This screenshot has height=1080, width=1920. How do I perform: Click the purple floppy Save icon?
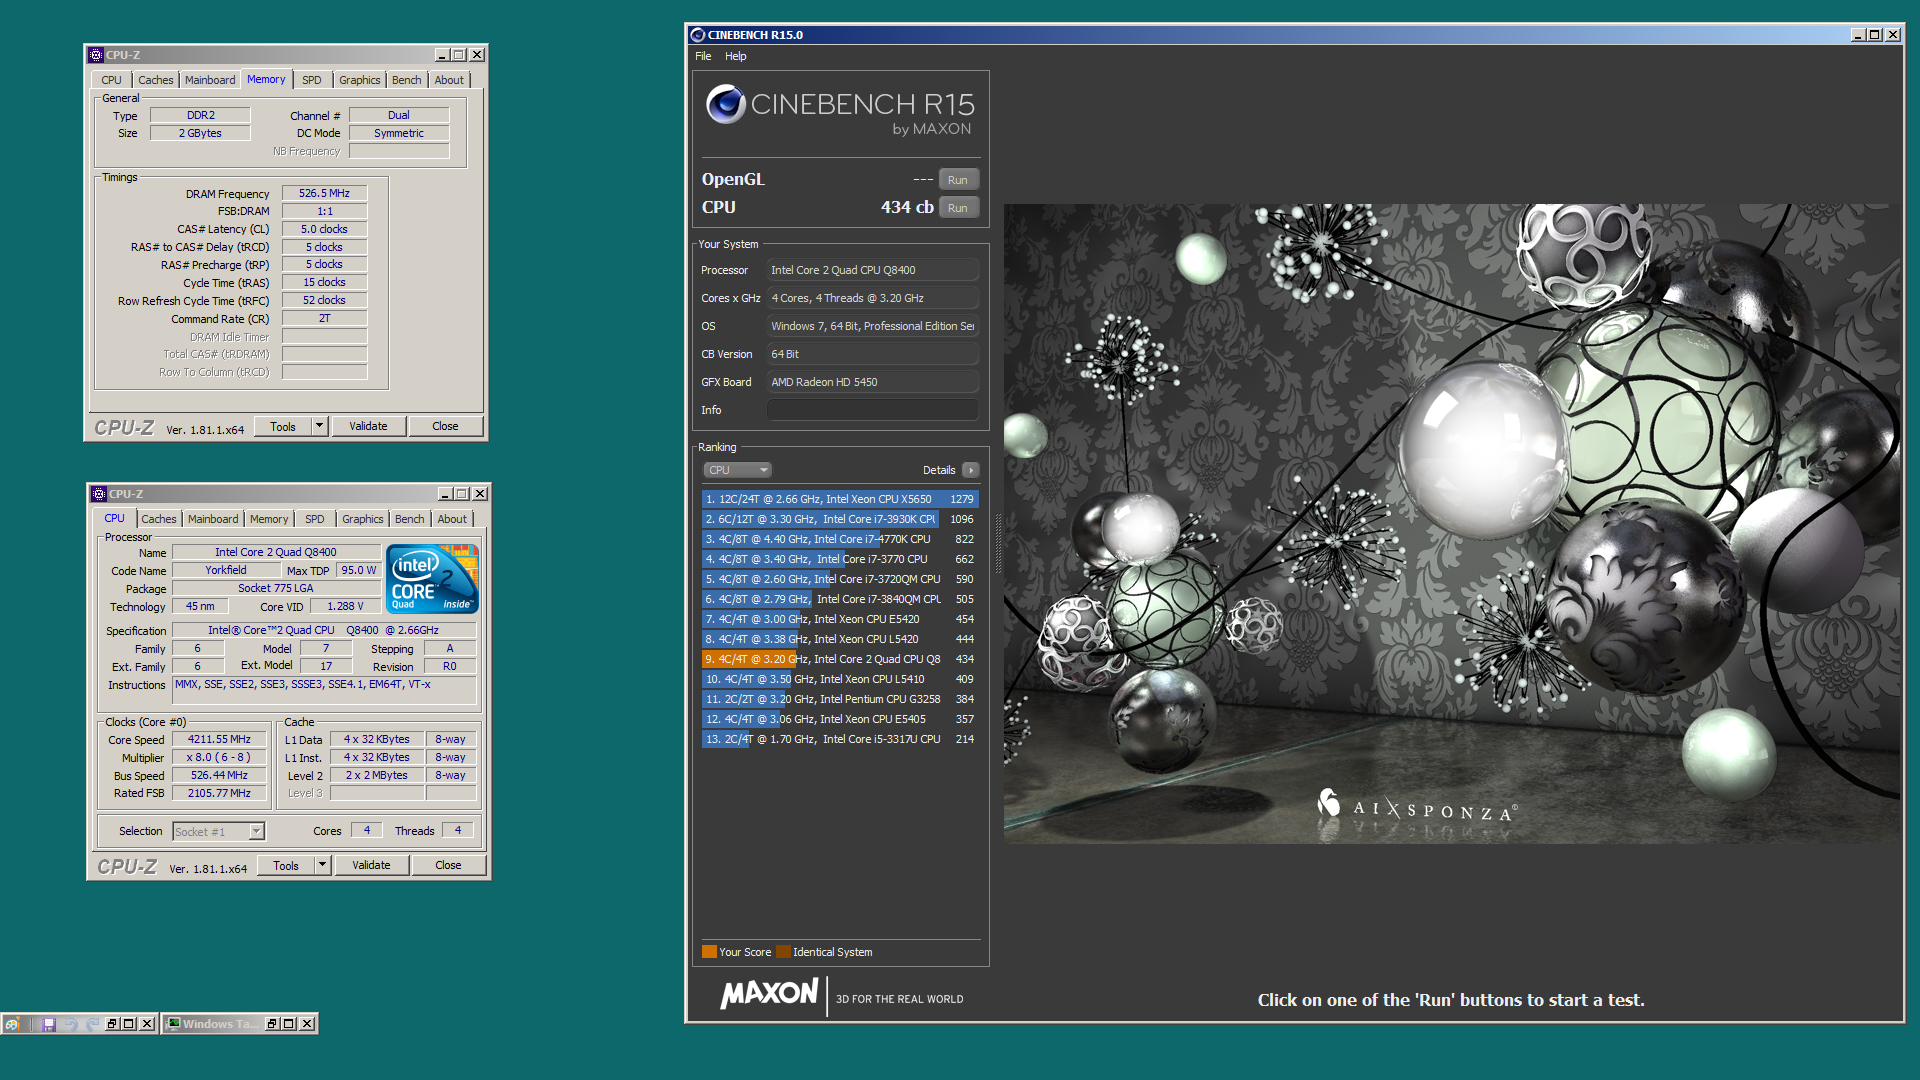click(x=48, y=1024)
